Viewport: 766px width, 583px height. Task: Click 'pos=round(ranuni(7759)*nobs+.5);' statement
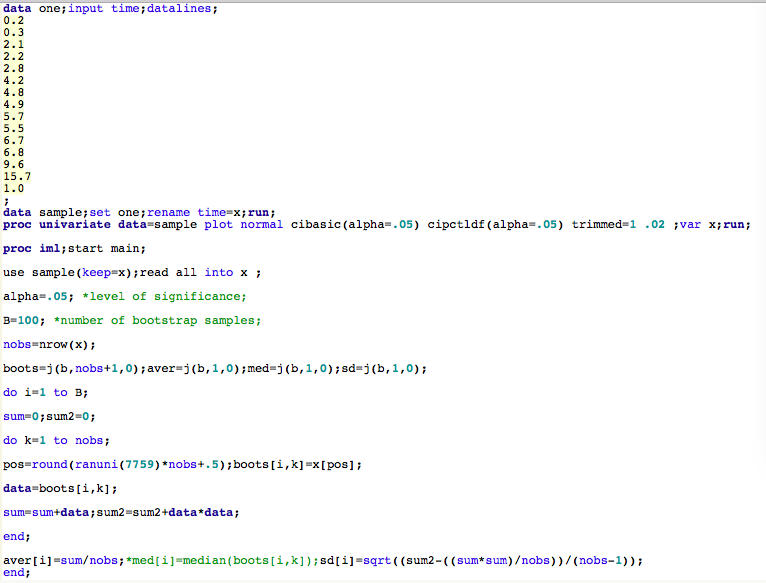tap(118, 464)
